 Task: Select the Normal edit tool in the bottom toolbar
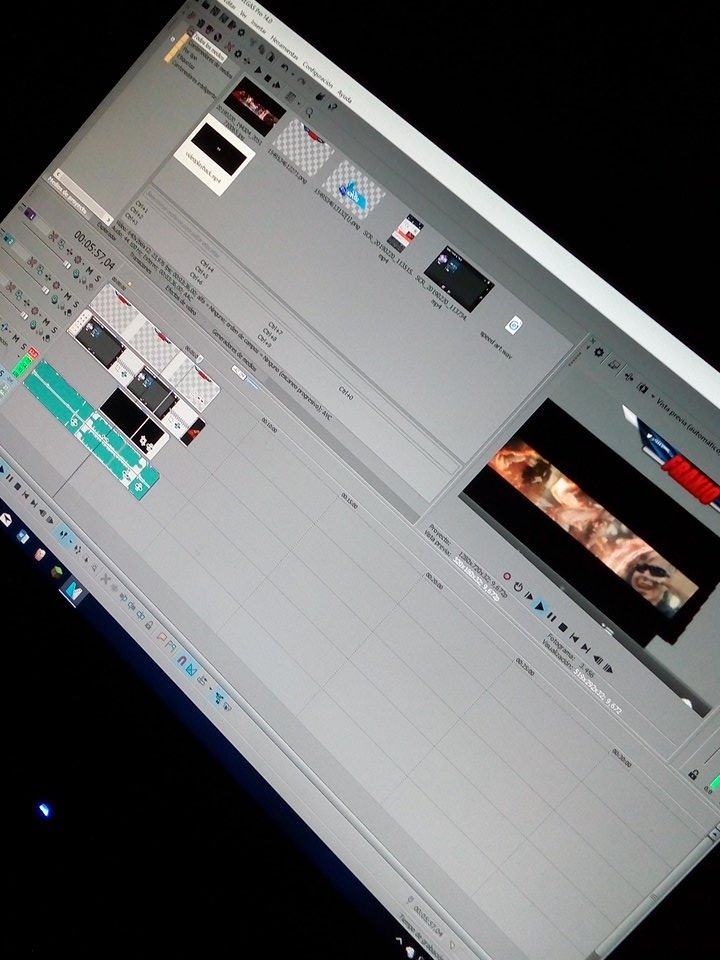click(x=64, y=534)
